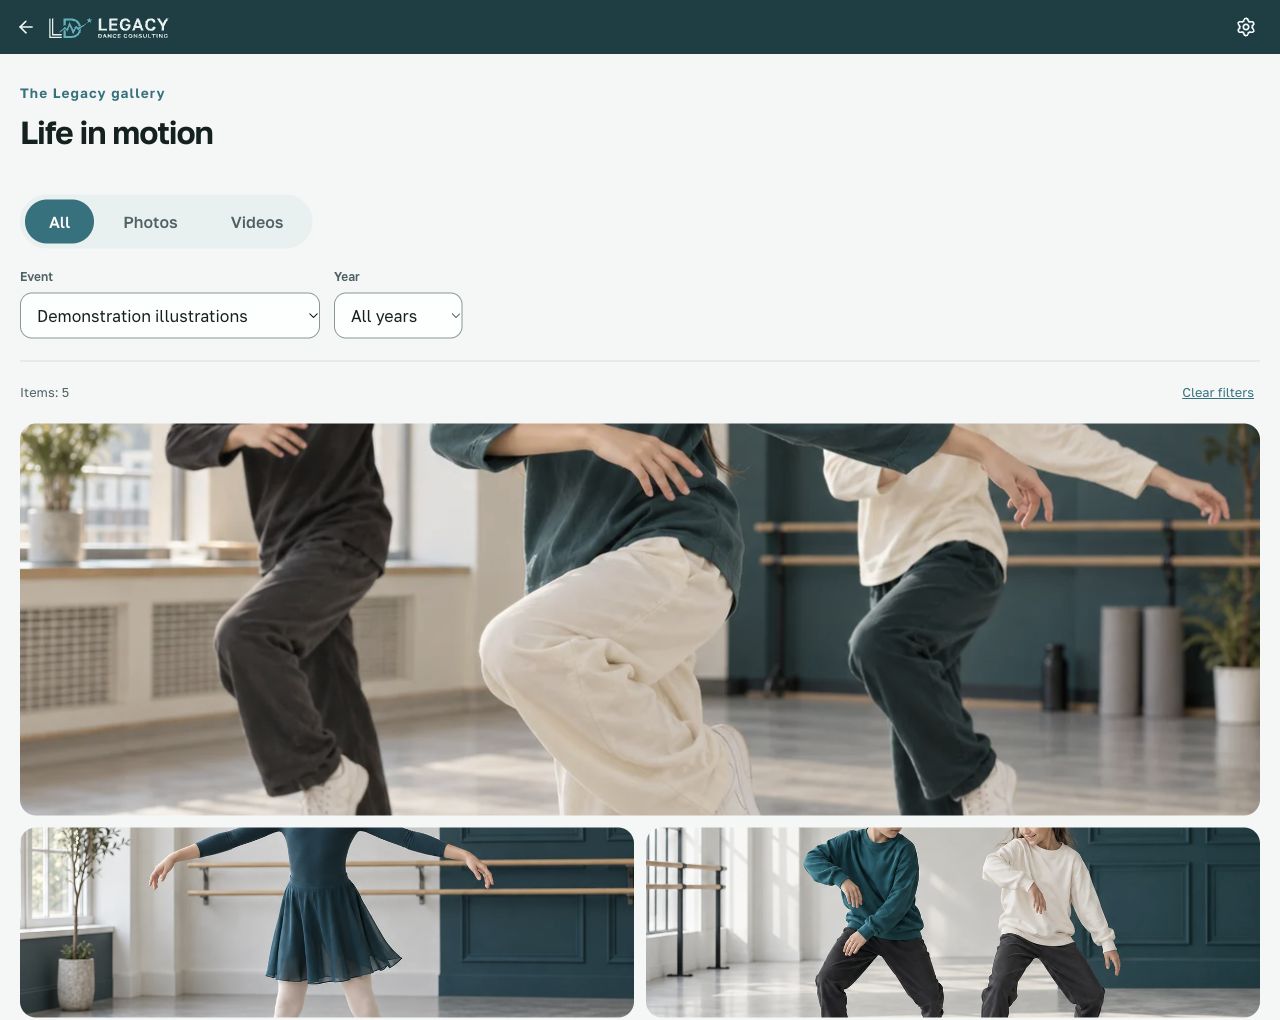Click the Legacy Dance Consulting logo
This screenshot has width=1280, height=1020.
pos(109,27)
